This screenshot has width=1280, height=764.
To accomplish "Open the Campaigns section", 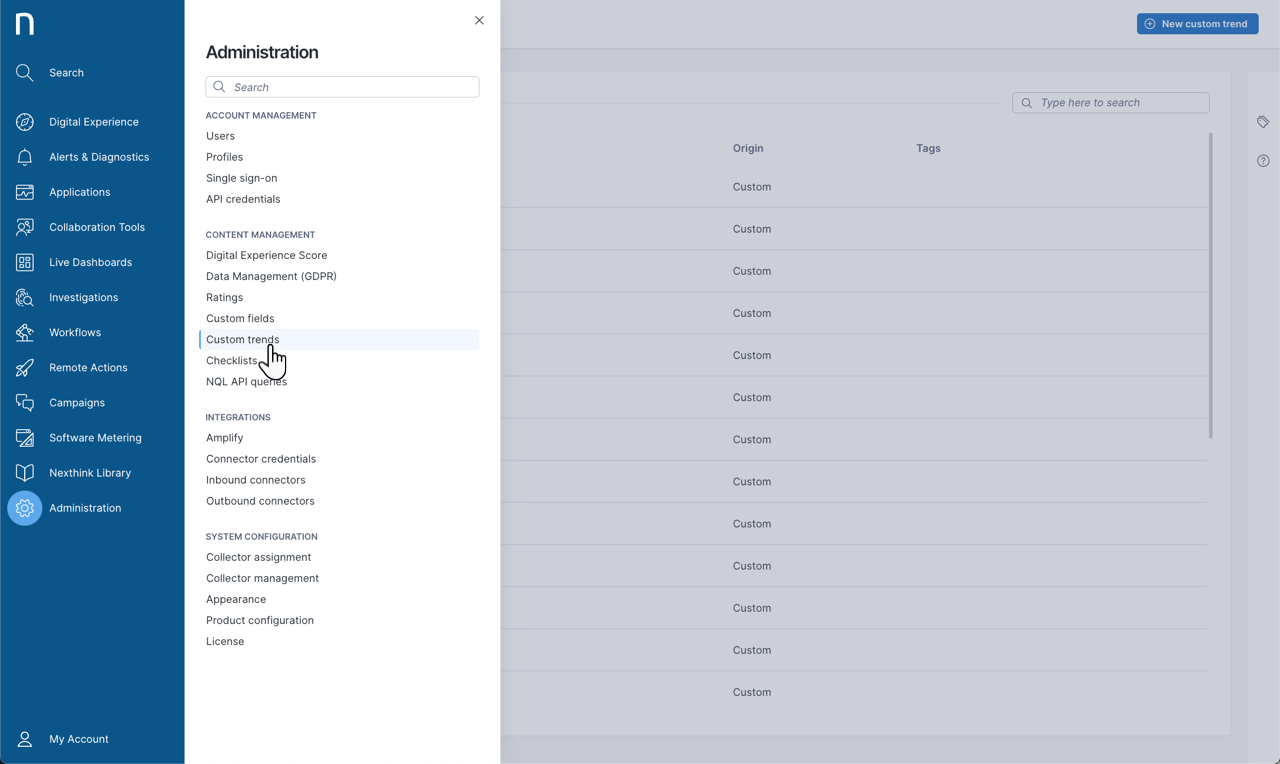I will [x=24, y=402].
